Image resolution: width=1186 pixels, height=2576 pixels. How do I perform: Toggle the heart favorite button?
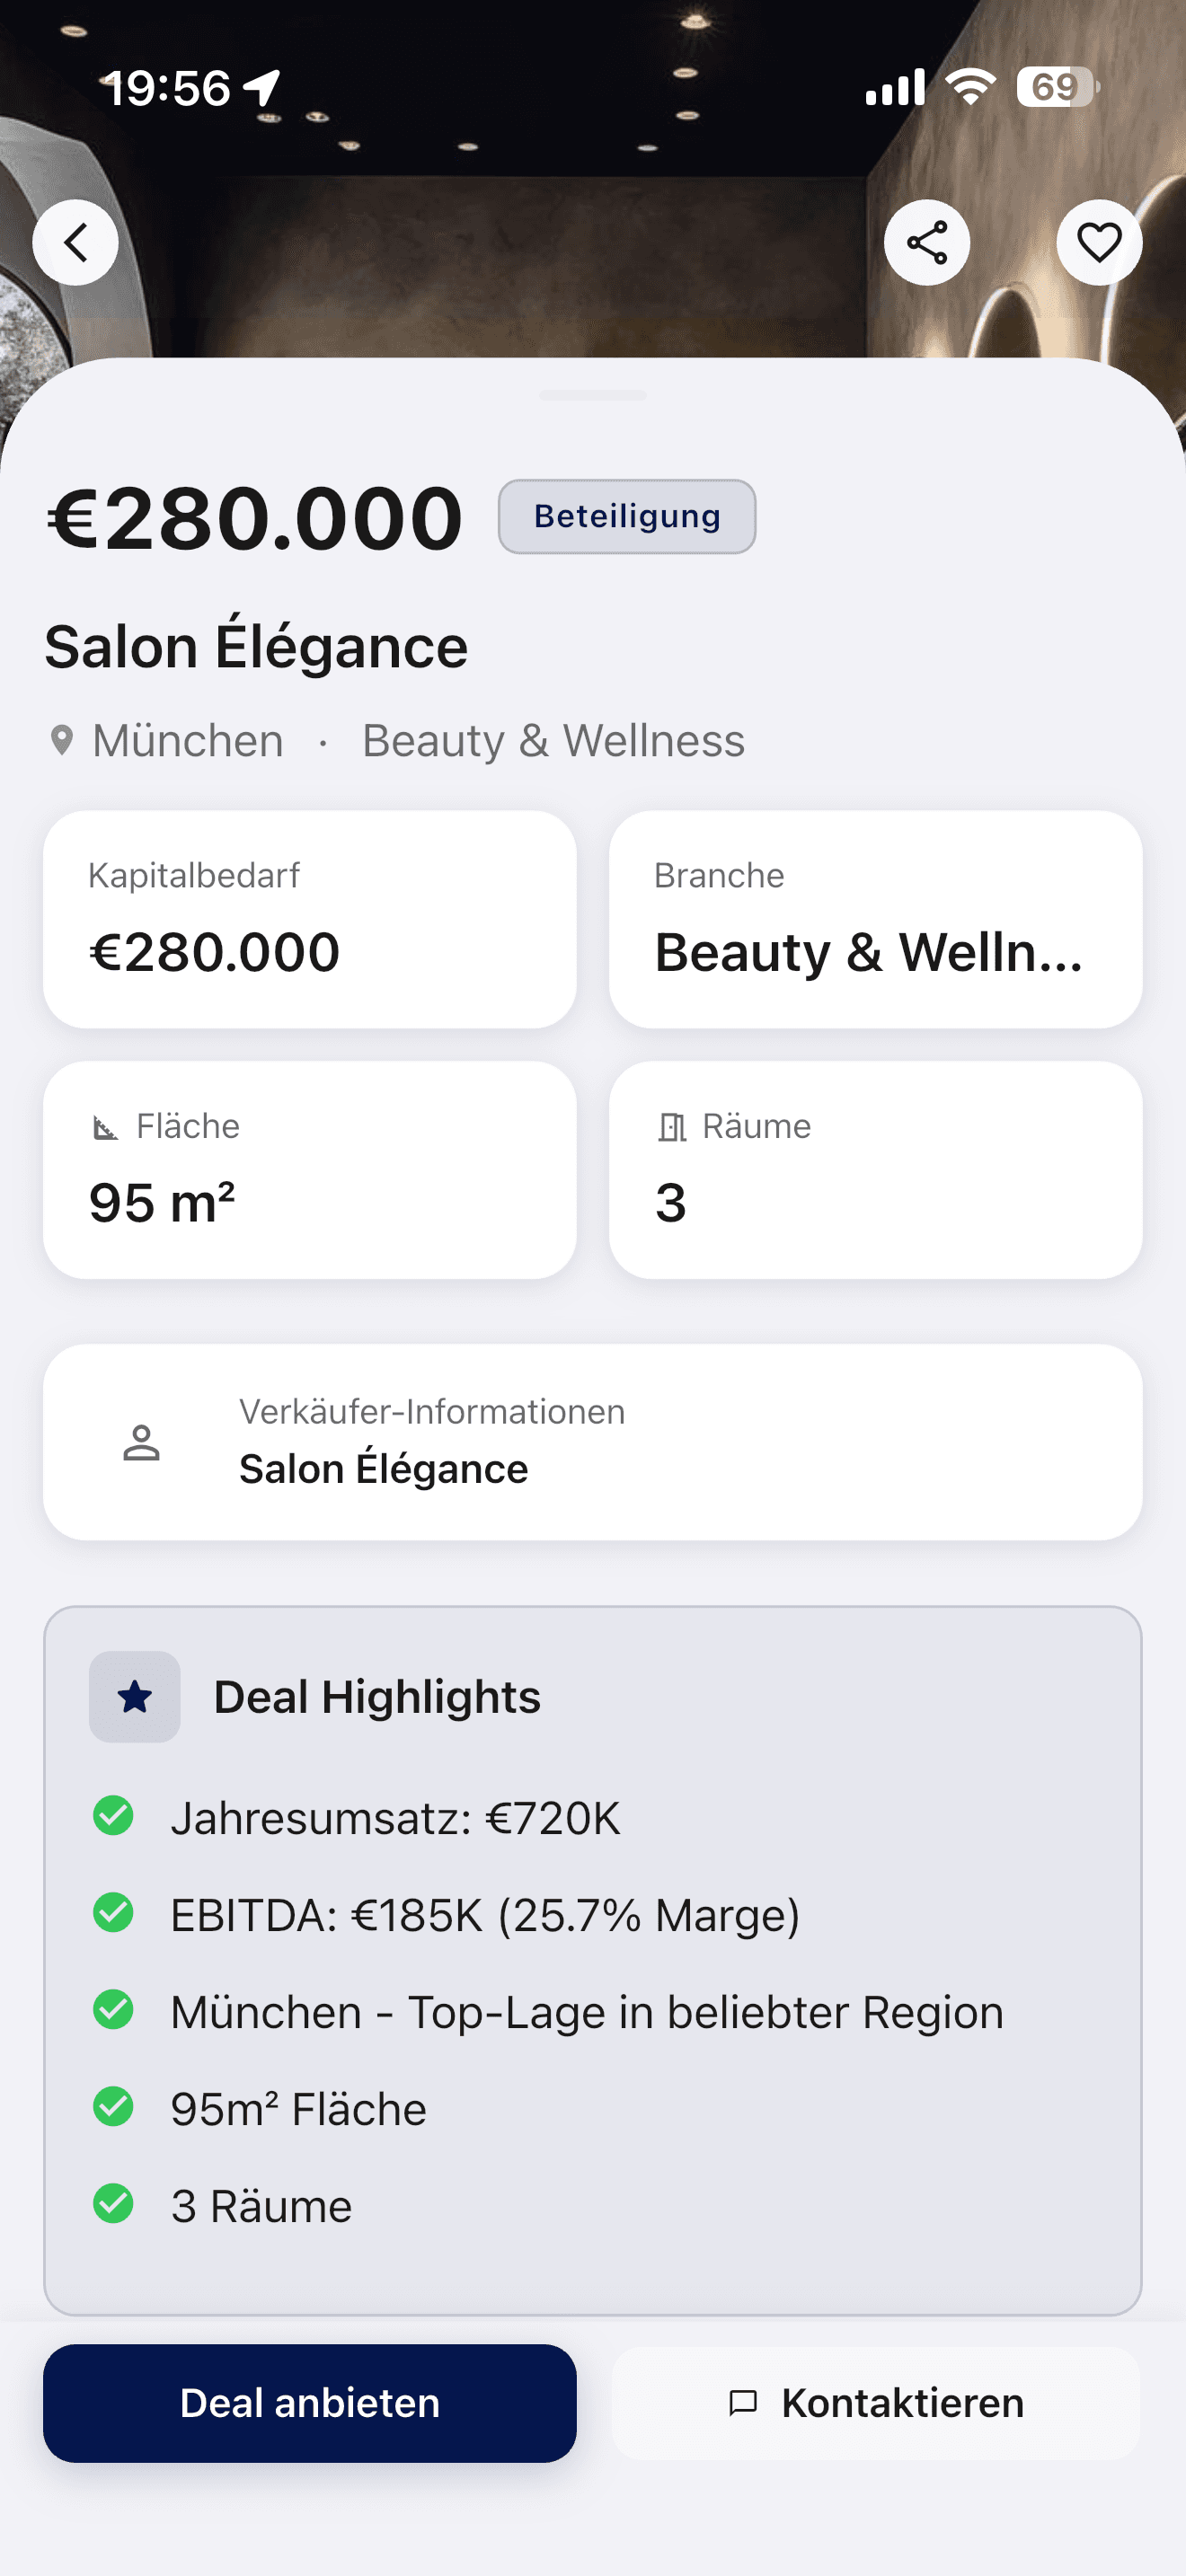1098,243
